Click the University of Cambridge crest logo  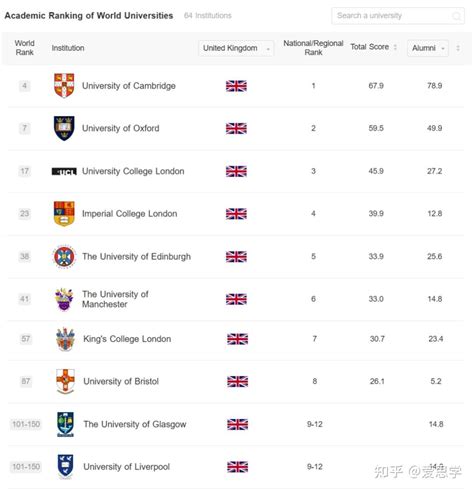click(x=64, y=86)
